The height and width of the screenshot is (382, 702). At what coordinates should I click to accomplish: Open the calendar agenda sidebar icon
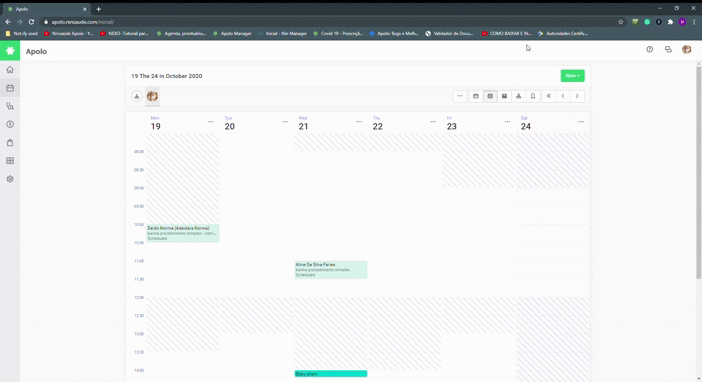click(10, 88)
